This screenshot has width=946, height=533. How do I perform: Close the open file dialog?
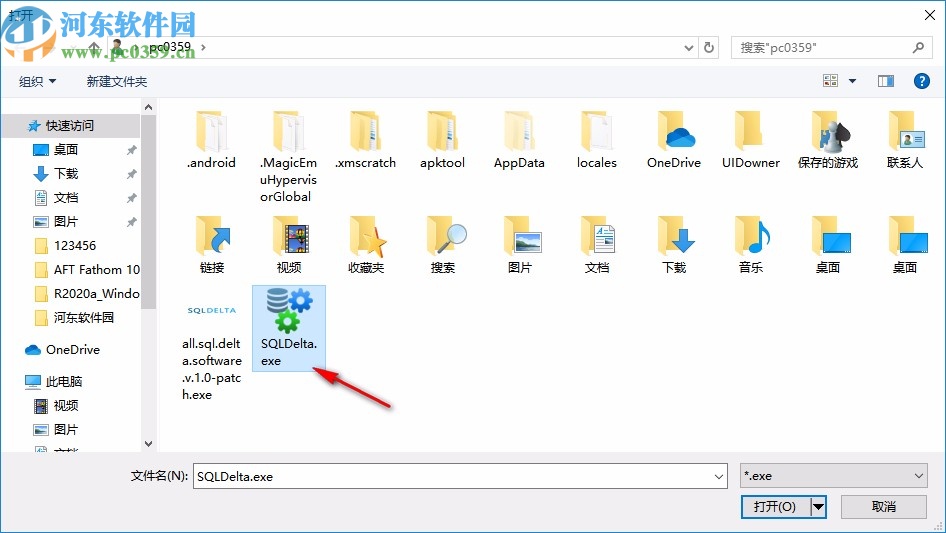click(x=930, y=15)
